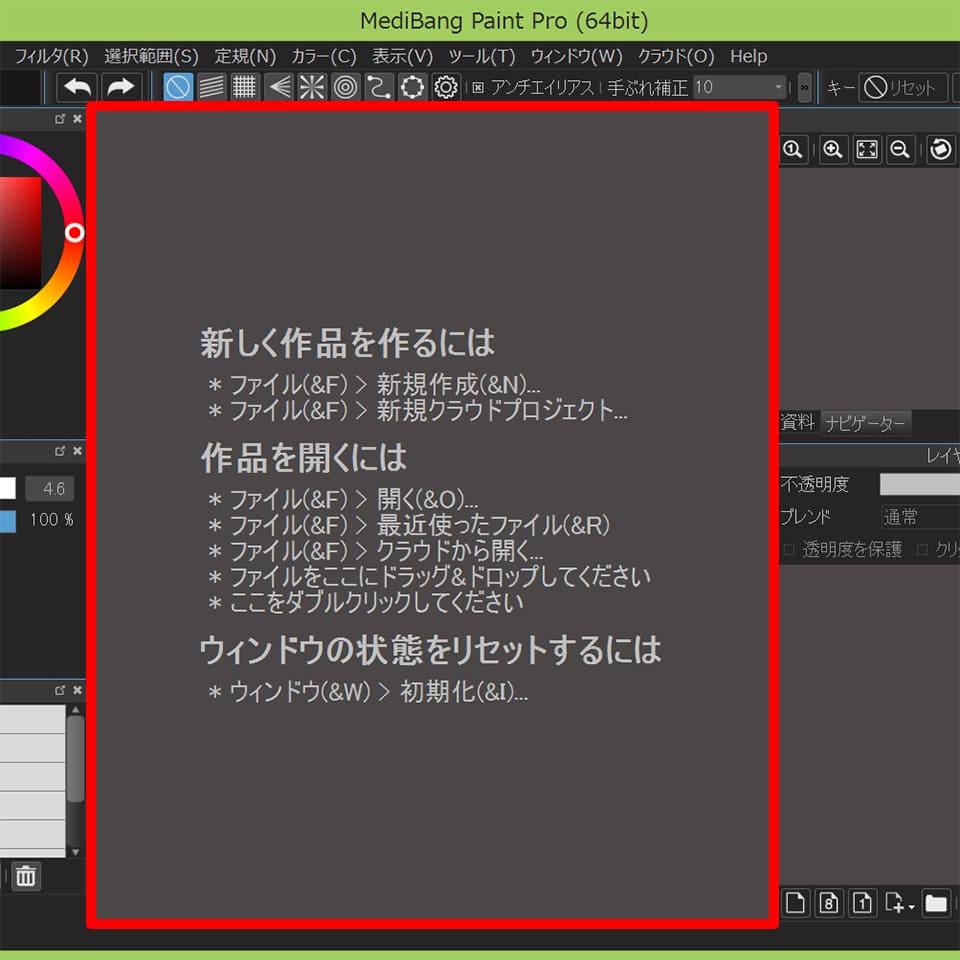Open the 選択範囲(S) menu
The height and width of the screenshot is (960, 960).
click(151, 56)
